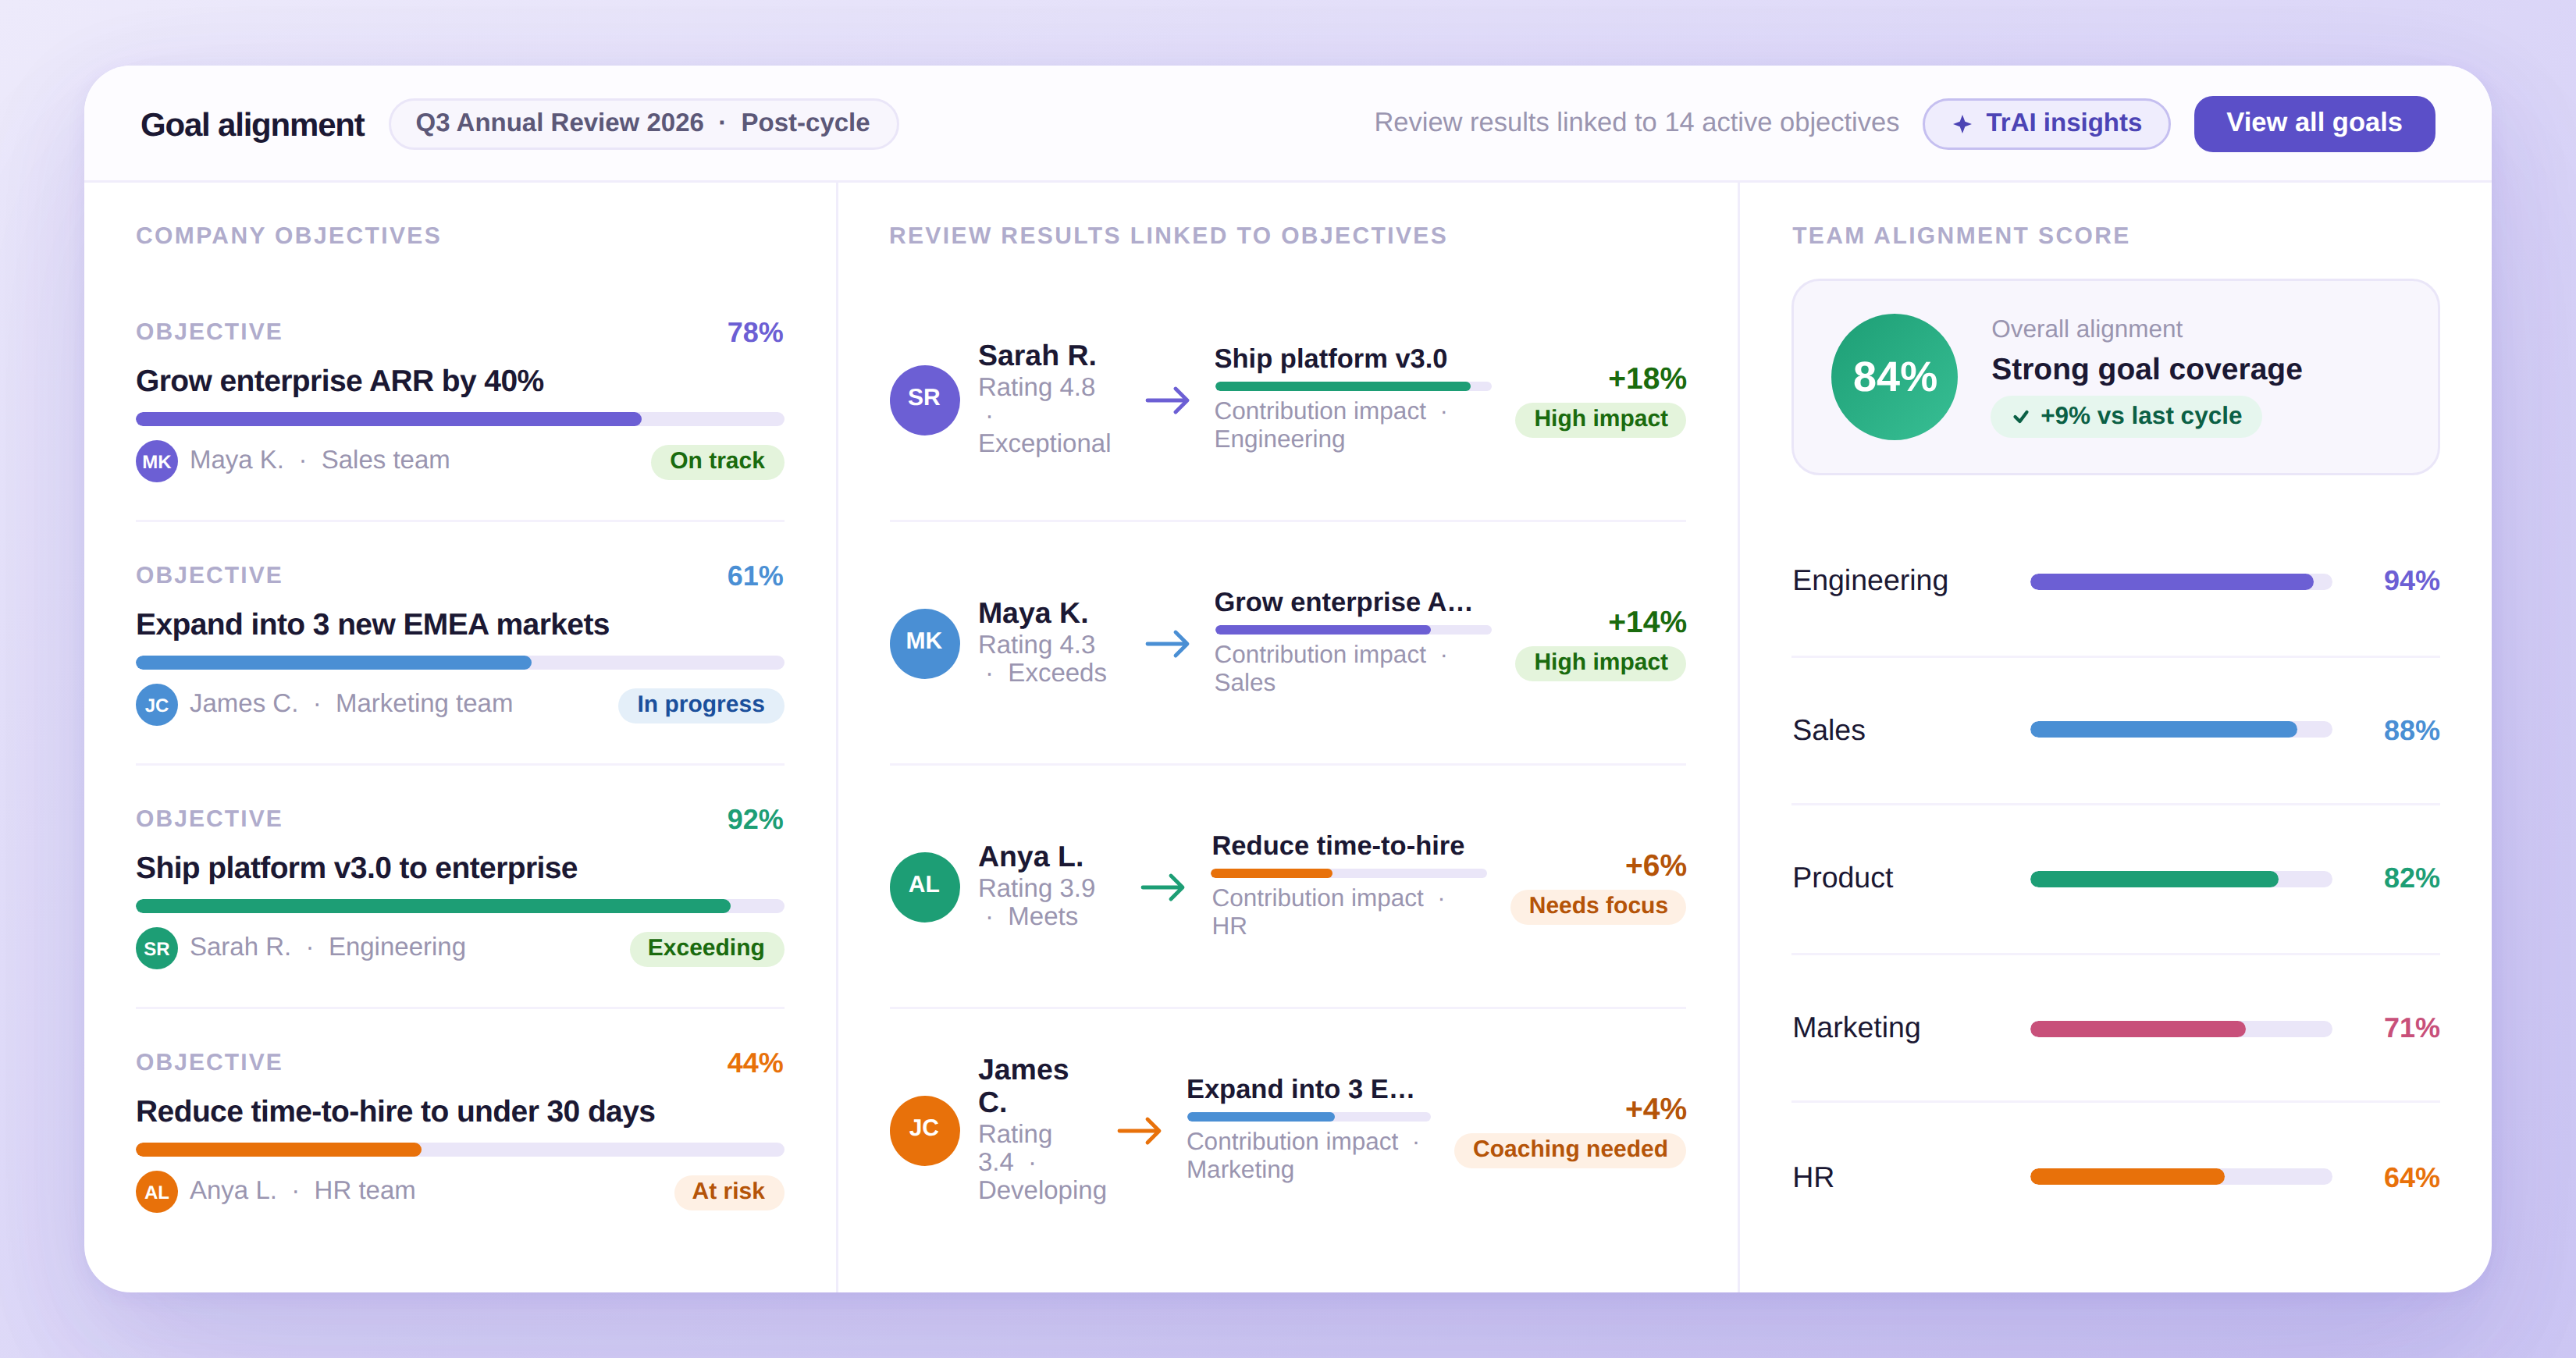
Task: Click Grow enterprise ARR by 40% progress bar
Action: pos(459,419)
